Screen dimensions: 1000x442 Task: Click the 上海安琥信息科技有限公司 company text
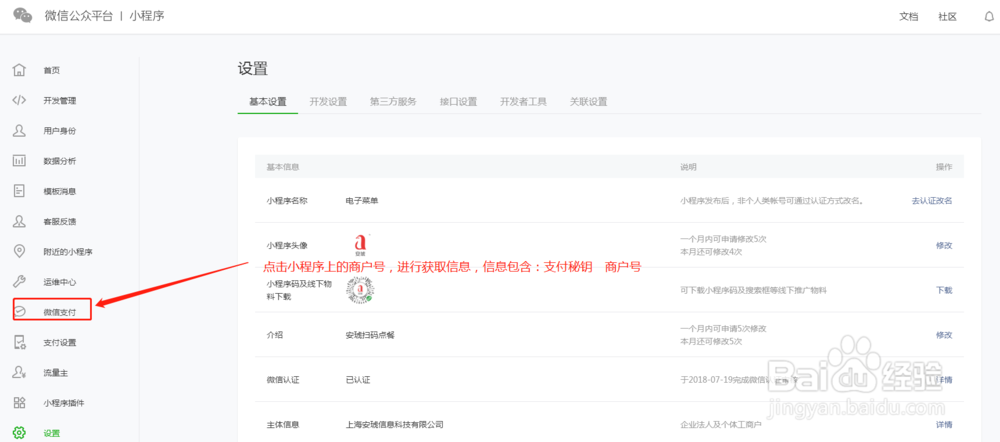pyautogui.click(x=394, y=424)
